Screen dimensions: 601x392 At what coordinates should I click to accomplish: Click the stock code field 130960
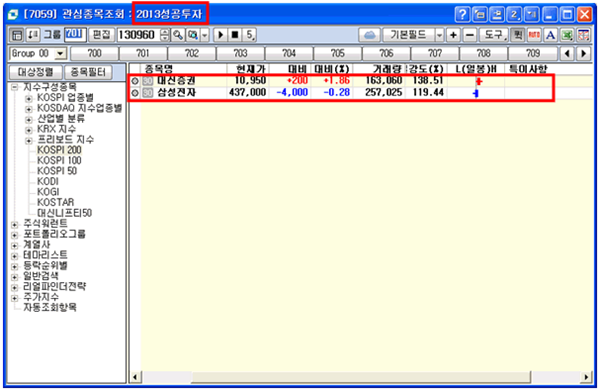[x=138, y=35]
